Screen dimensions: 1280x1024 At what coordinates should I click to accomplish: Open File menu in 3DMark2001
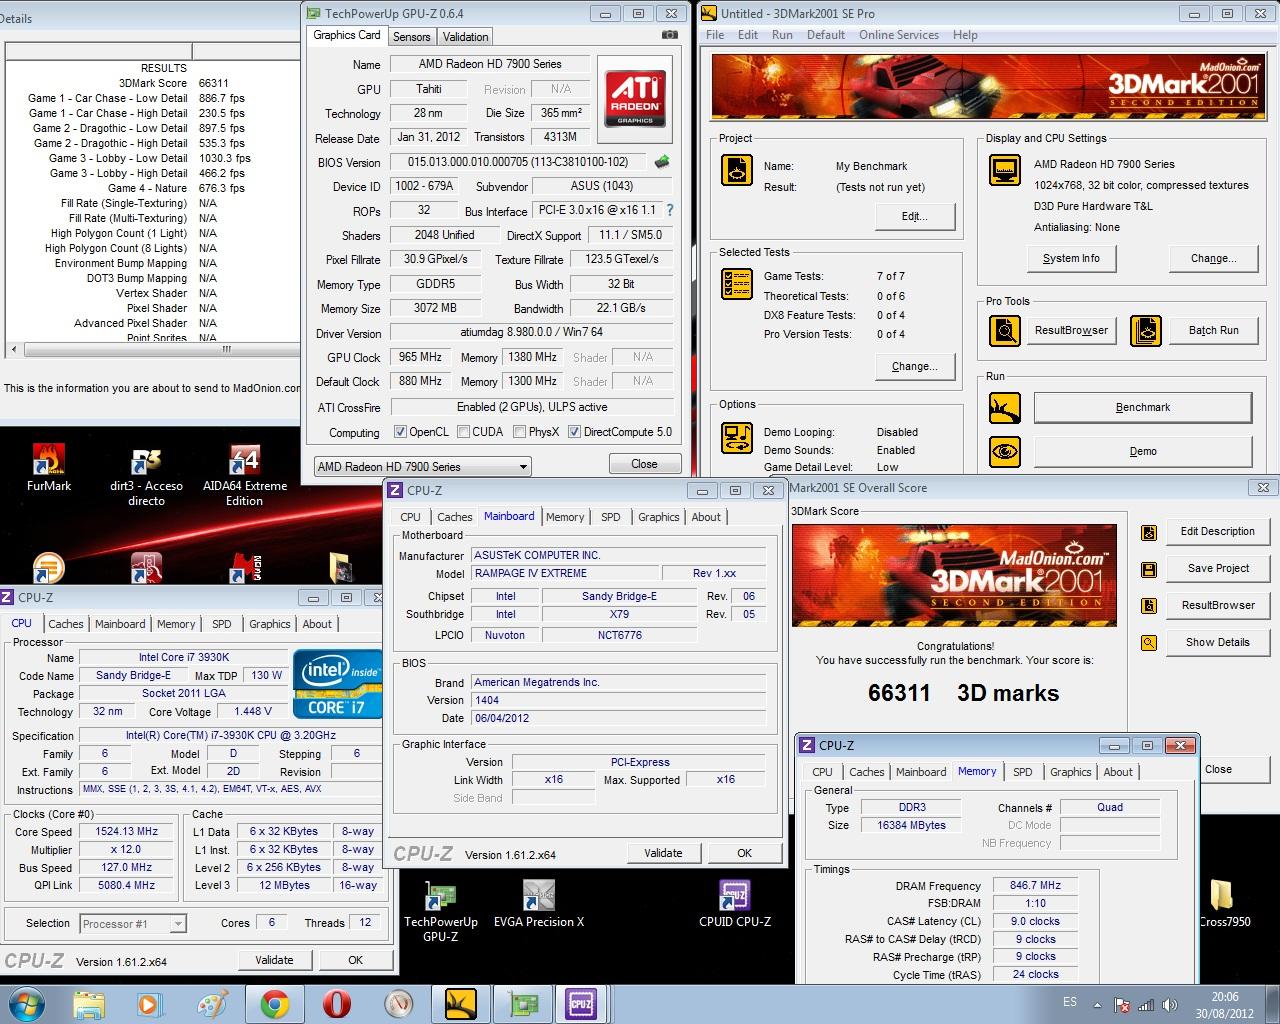[x=715, y=35]
